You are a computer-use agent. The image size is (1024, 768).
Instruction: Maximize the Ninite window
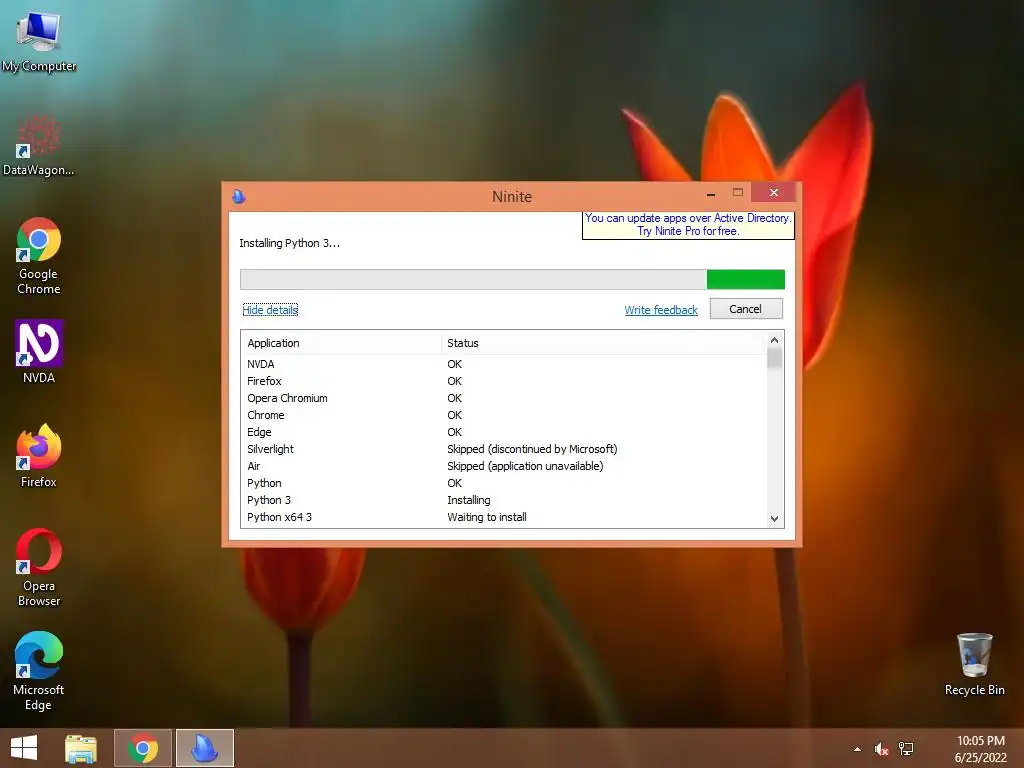click(x=738, y=193)
